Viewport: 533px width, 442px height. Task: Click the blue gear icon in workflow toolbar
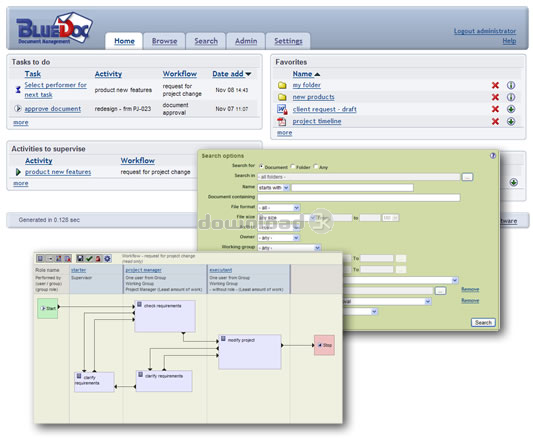(x=107, y=259)
